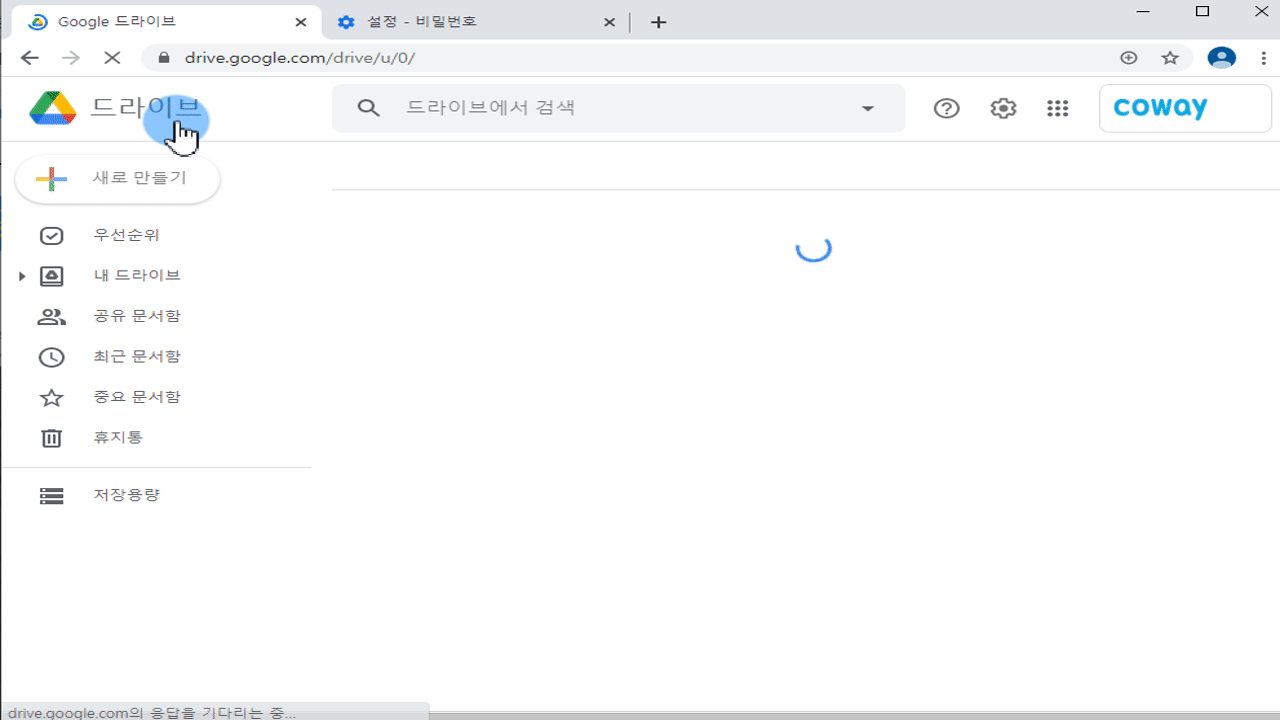
Task: Bookmark this page with star icon
Action: pyautogui.click(x=1170, y=58)
